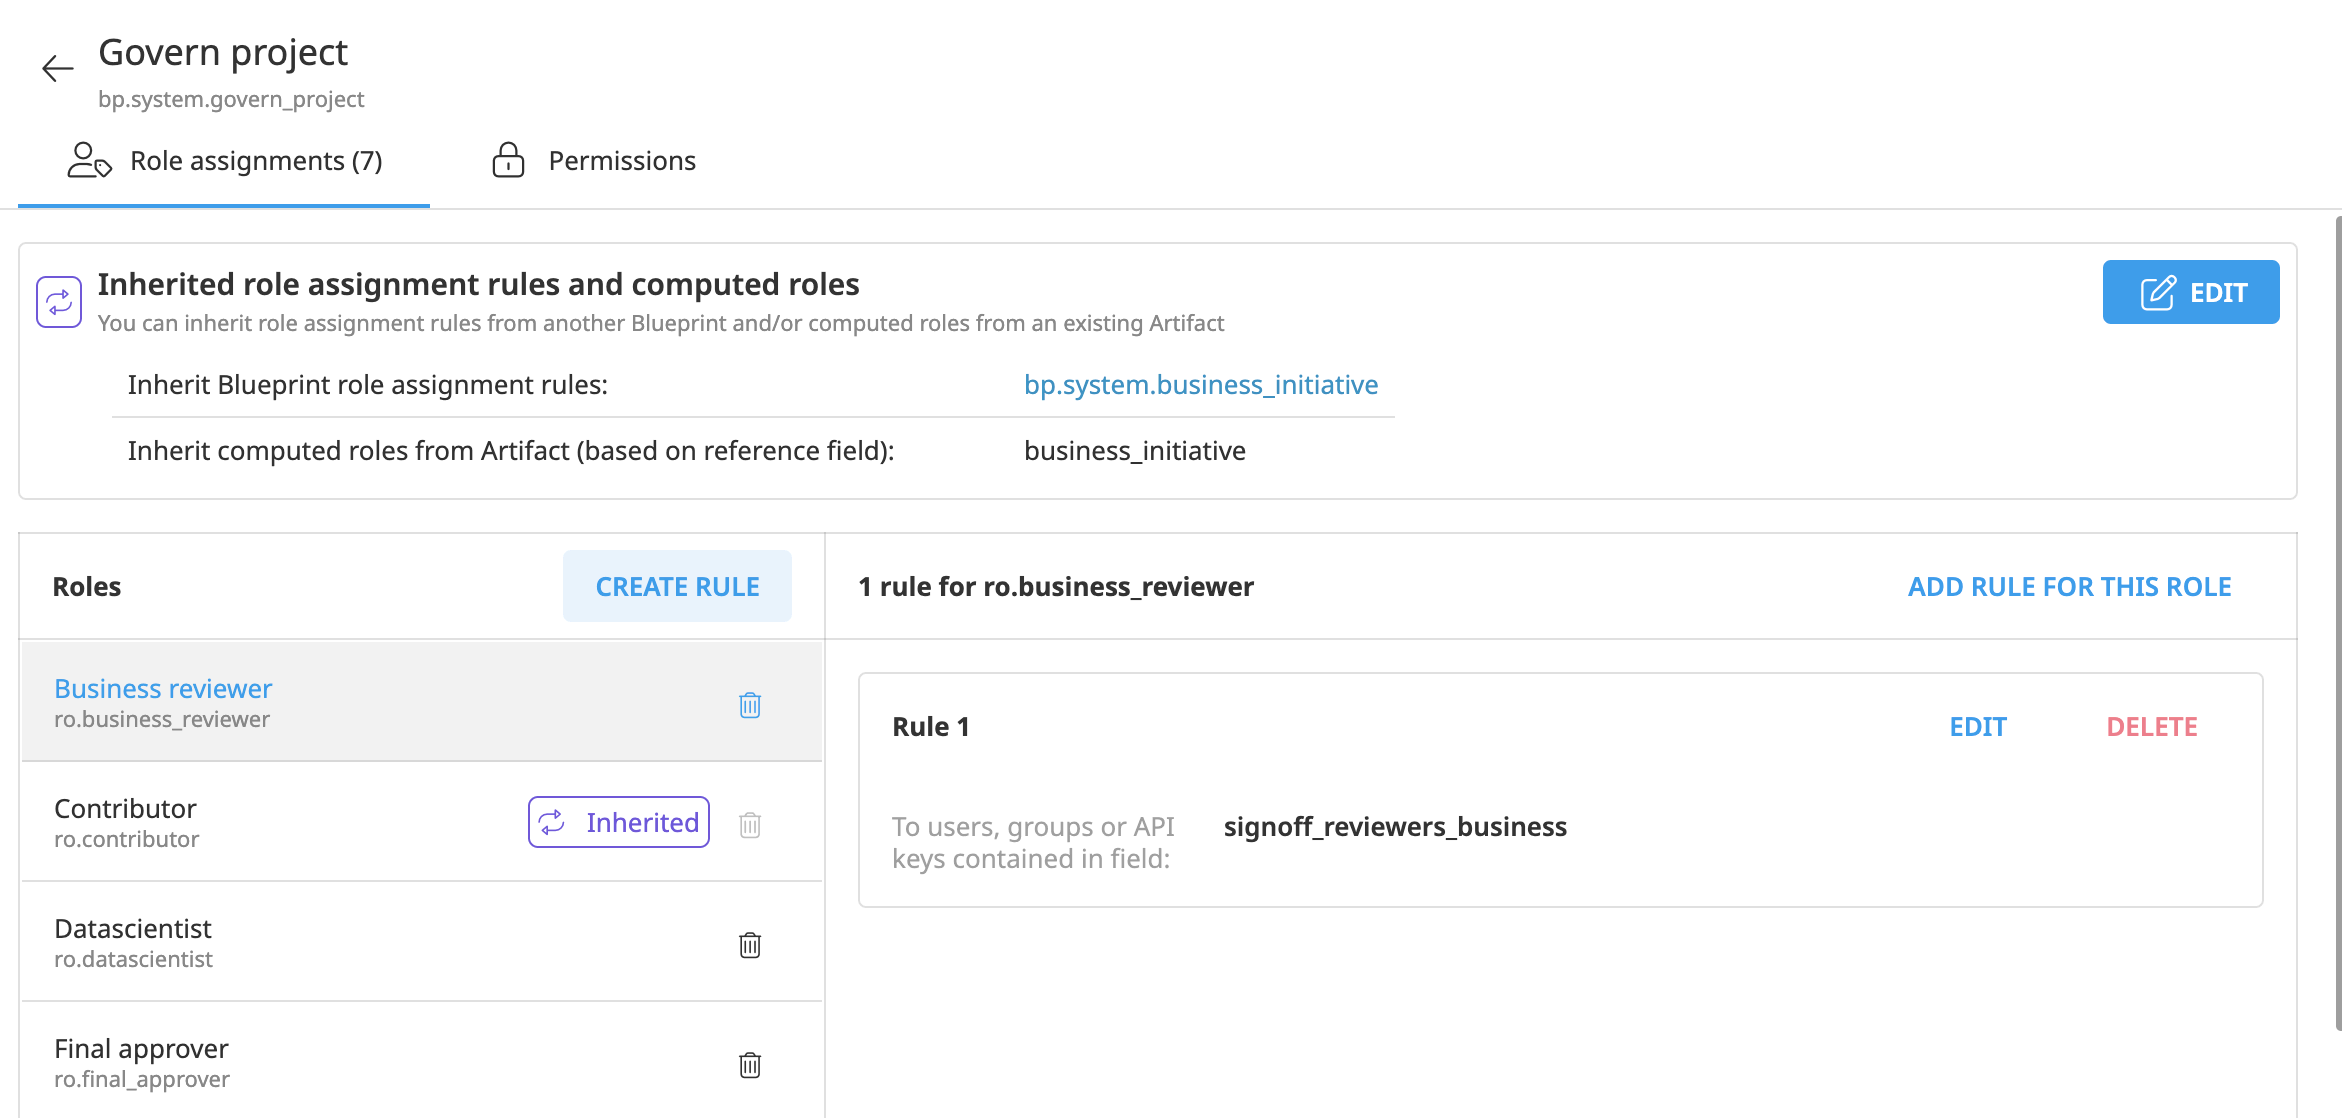
Task: Click DELETE on Rule 1
Action: pos(2152,726)
